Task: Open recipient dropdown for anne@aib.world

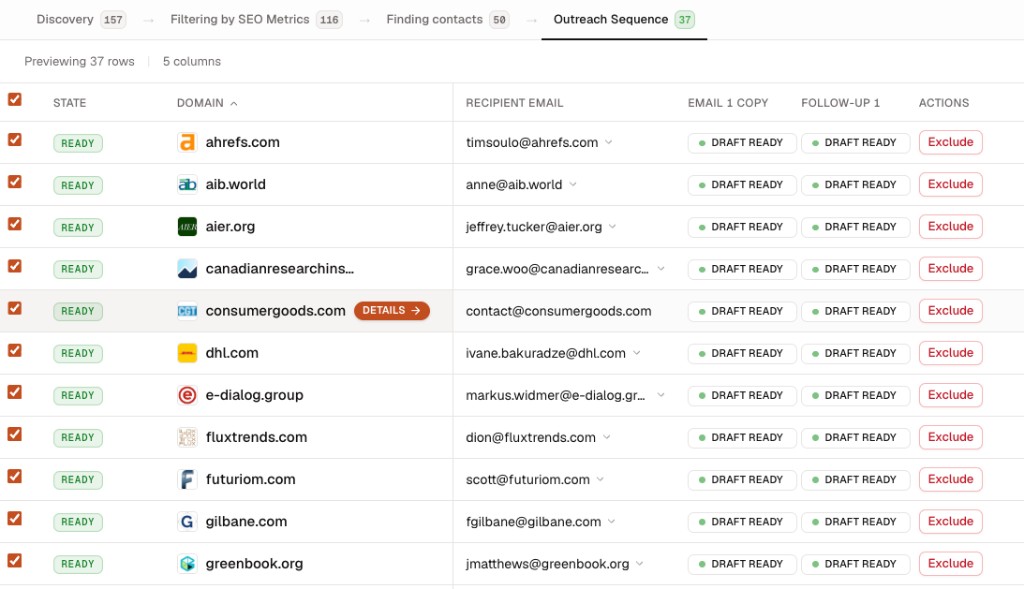Action: pos(573,185)
